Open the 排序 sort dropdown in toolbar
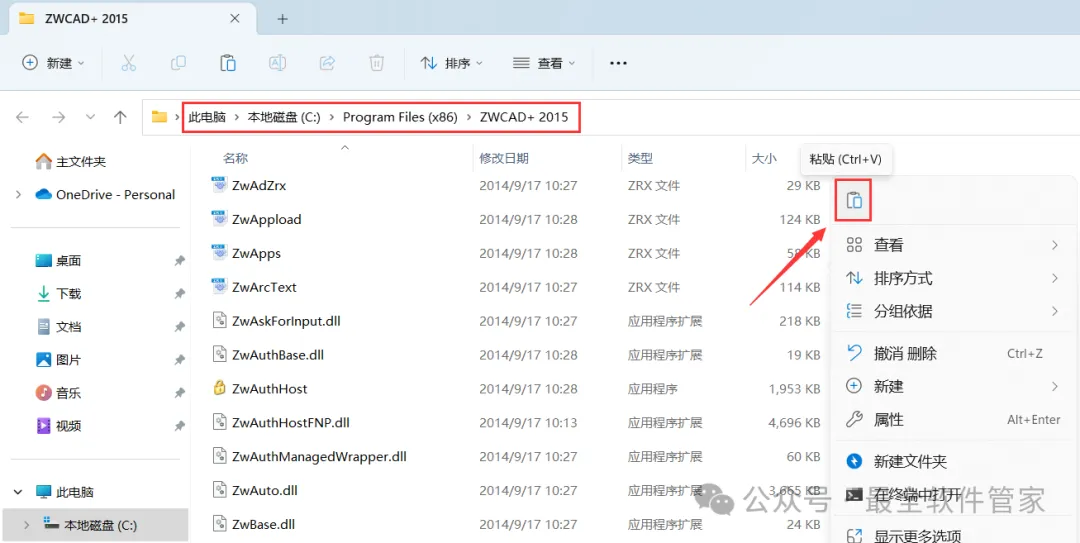Viewport: 1080px width, 543px height. (x=451, y=63)
